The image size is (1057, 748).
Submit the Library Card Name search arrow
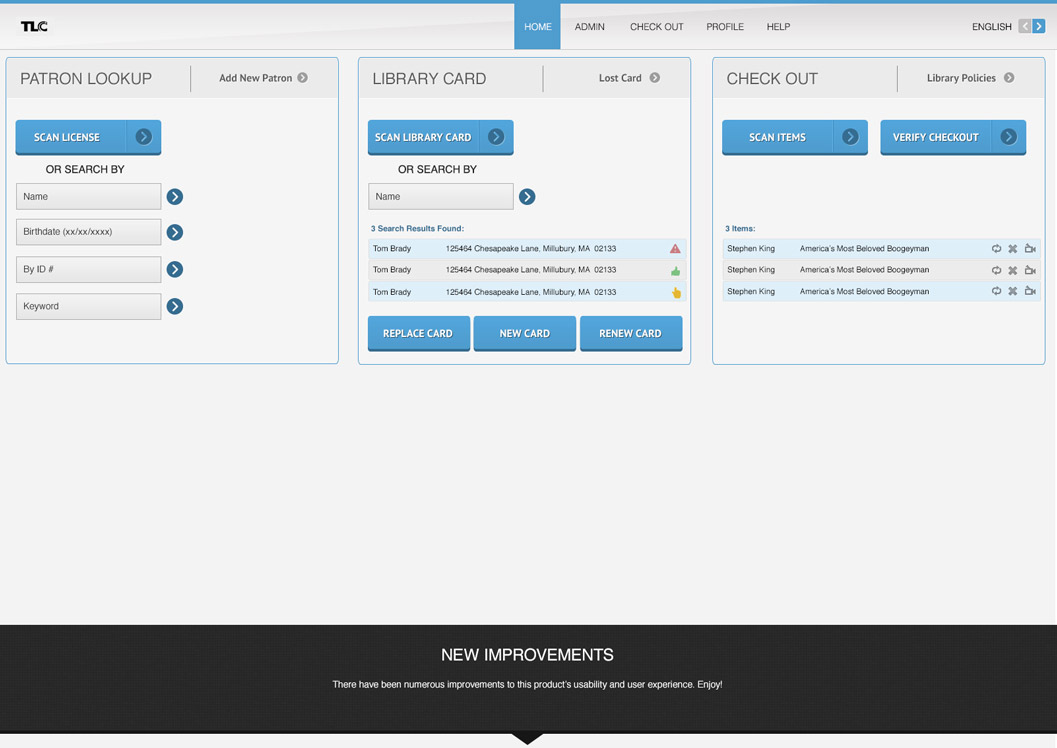[x=527, y=197]
